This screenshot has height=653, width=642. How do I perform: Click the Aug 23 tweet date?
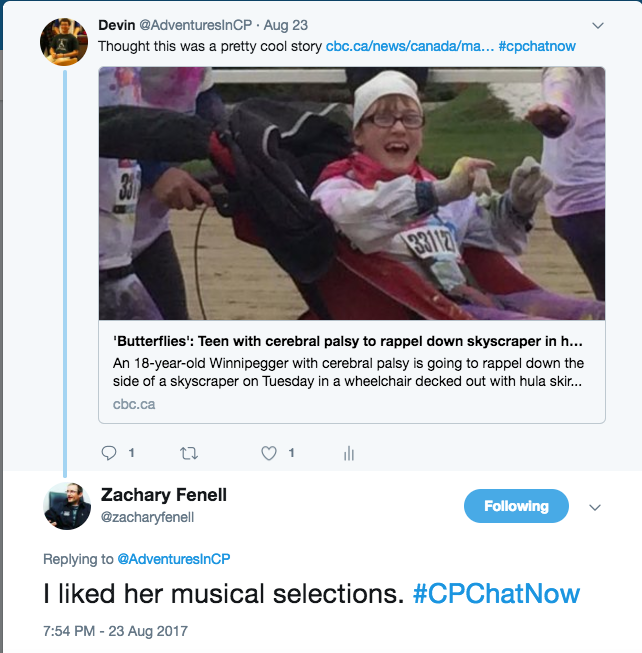[x=284, y=24]
